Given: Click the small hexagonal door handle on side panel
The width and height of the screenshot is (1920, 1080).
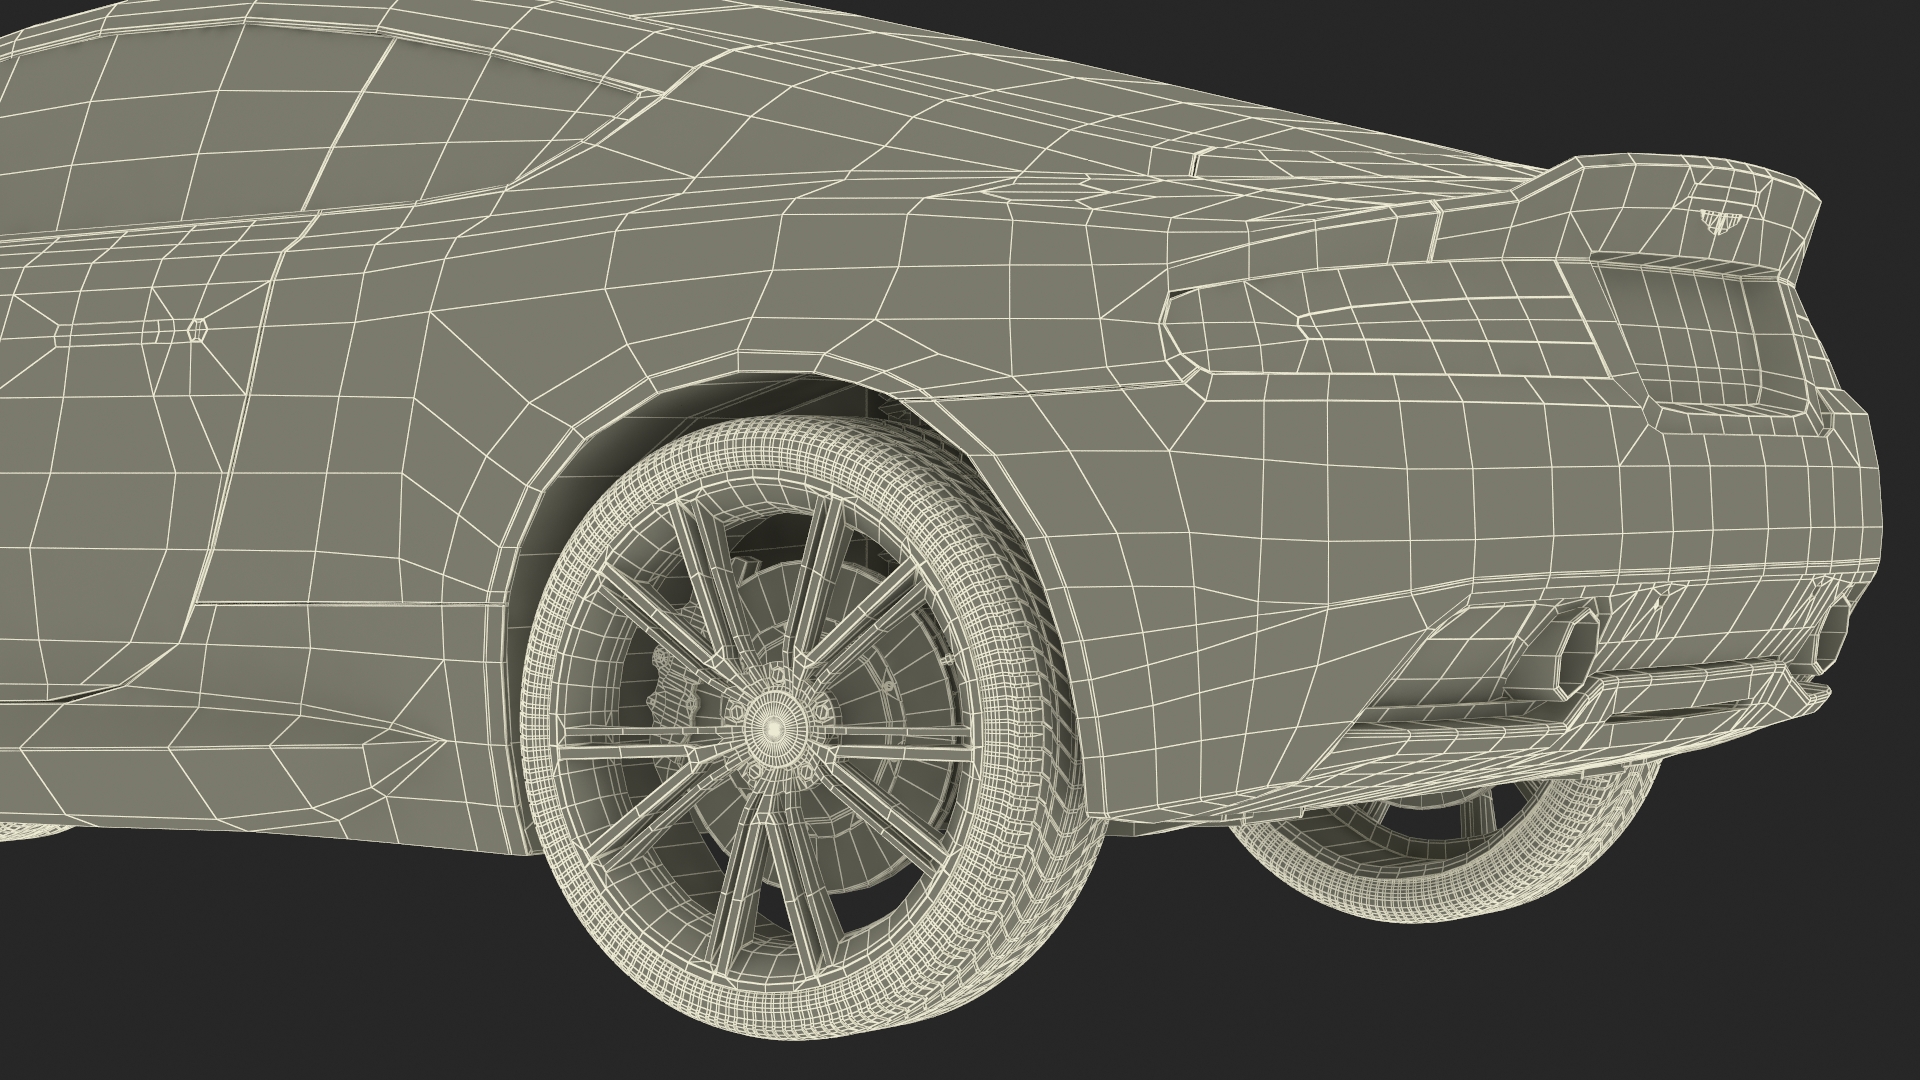Looking at the screenshot, I should (x=197, y=329).
